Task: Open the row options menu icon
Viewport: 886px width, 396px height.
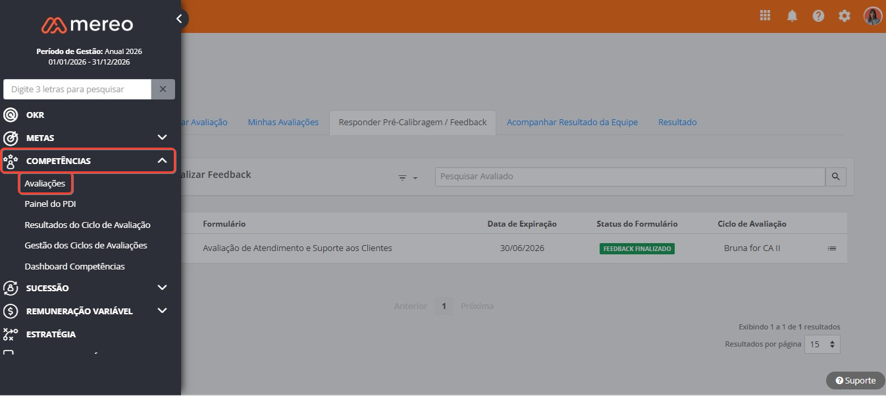Action: point(832,248)
